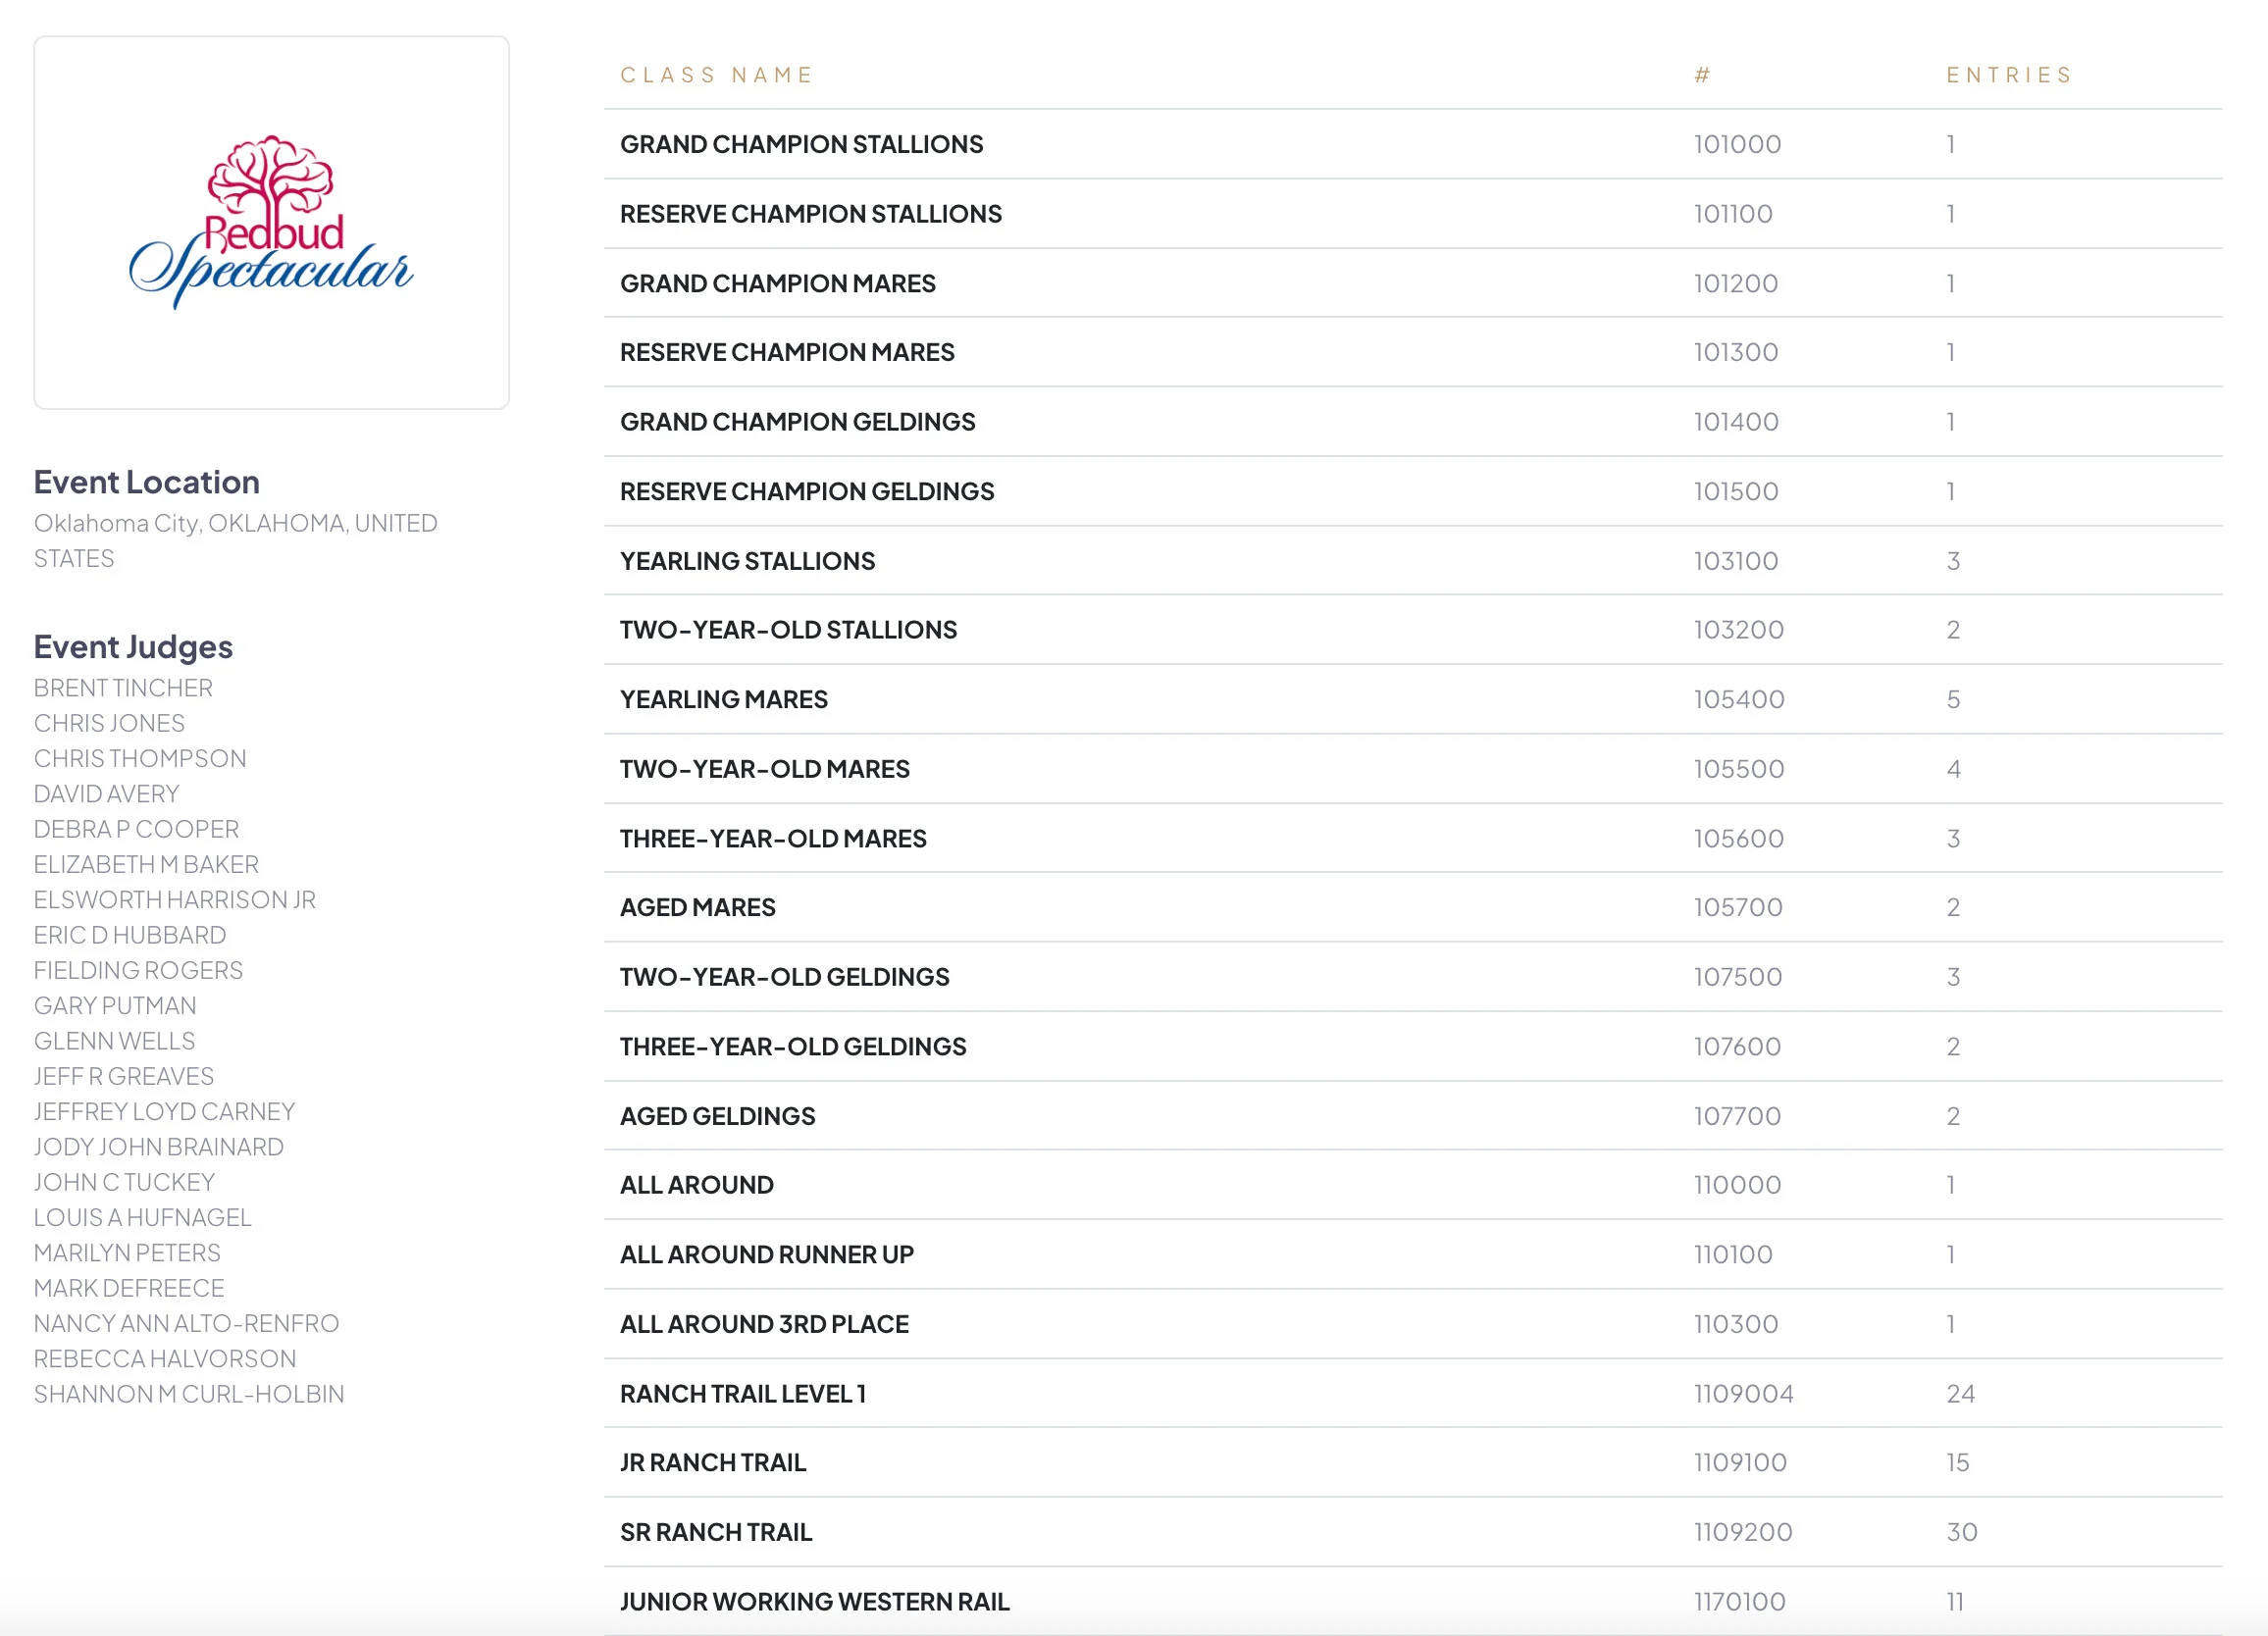Open the SR RANCH TRAIL class

coord(714,1531)
